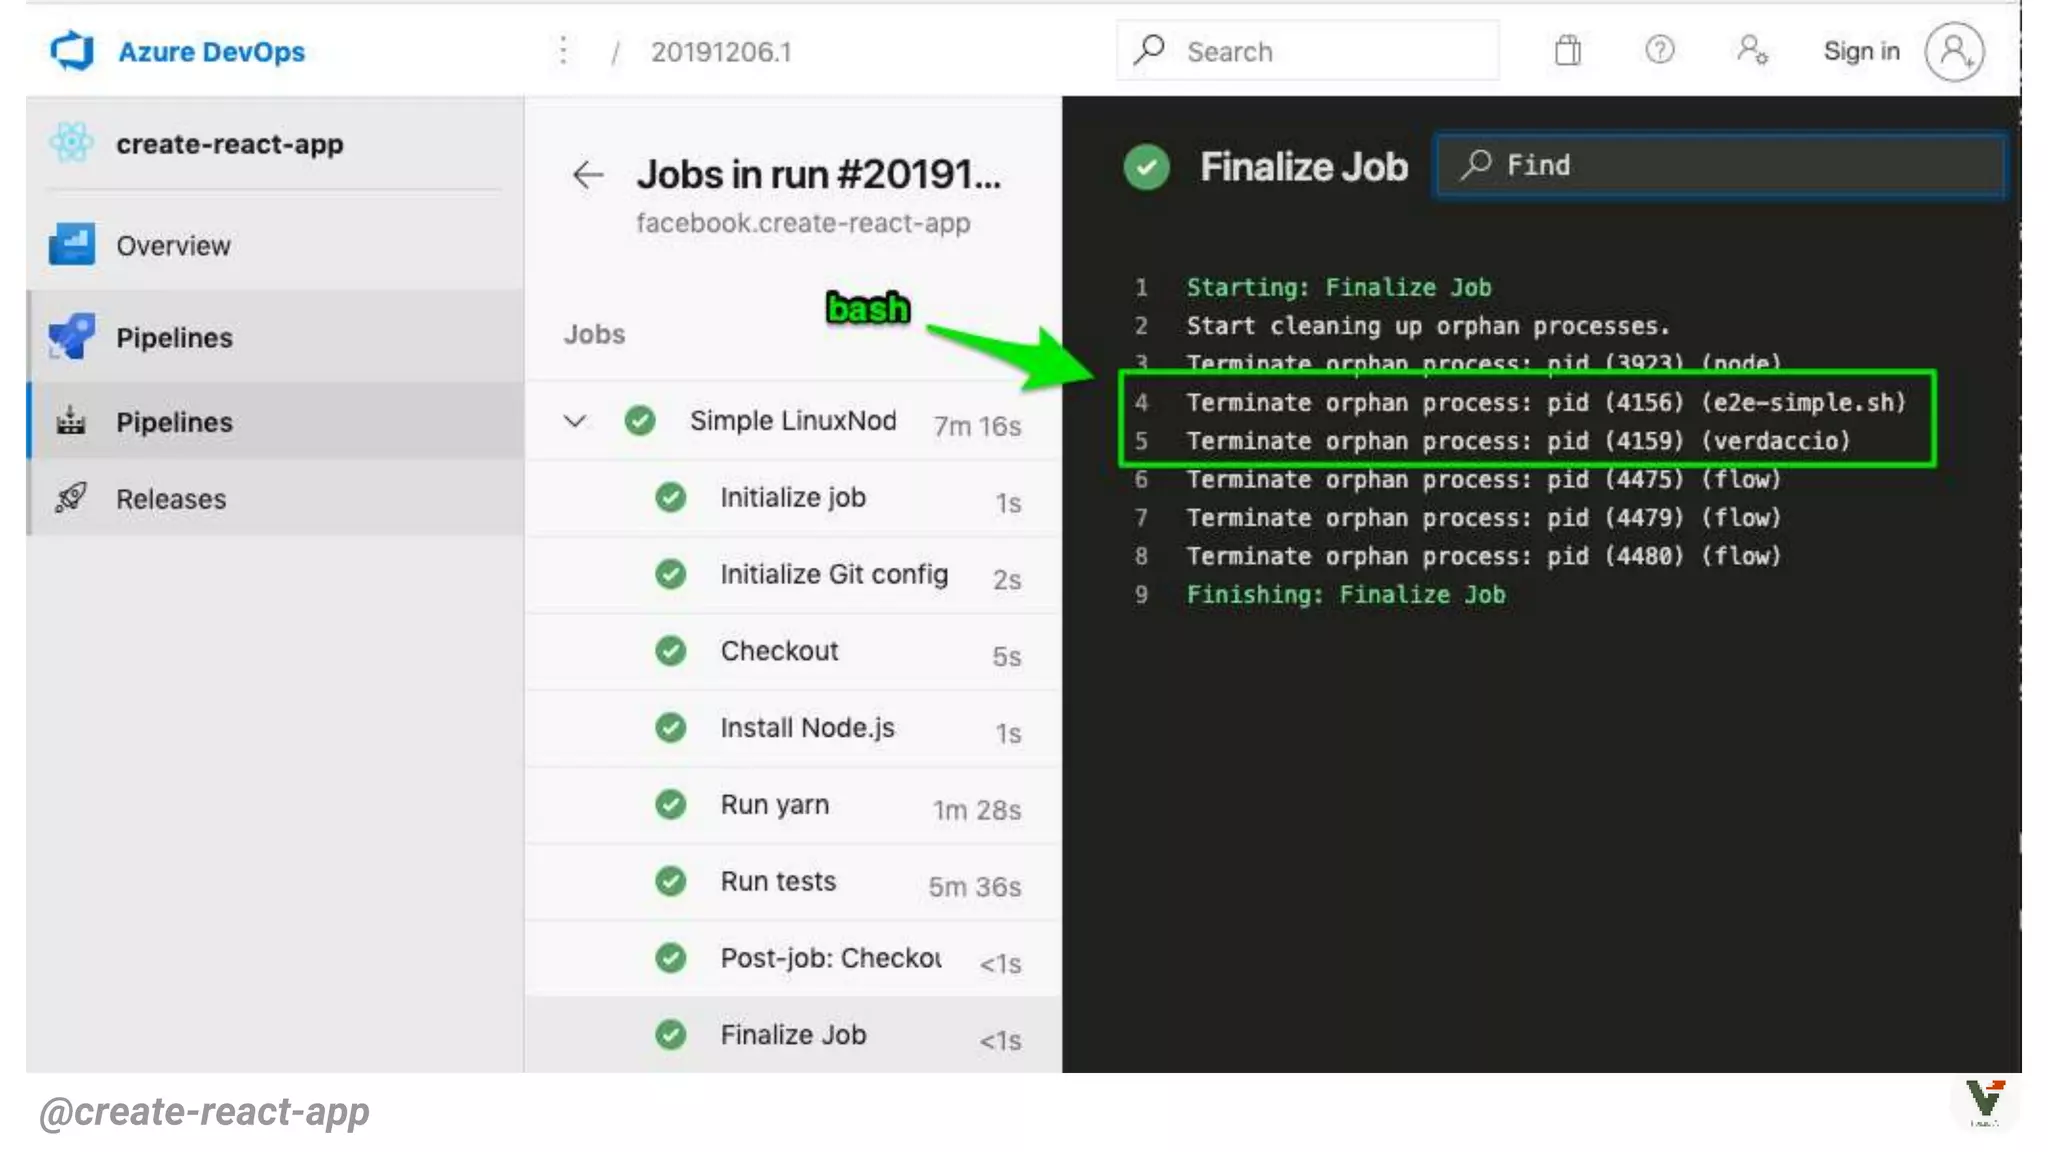
Task: Click the Checkout step status icon
Action: tap(670, 651)
